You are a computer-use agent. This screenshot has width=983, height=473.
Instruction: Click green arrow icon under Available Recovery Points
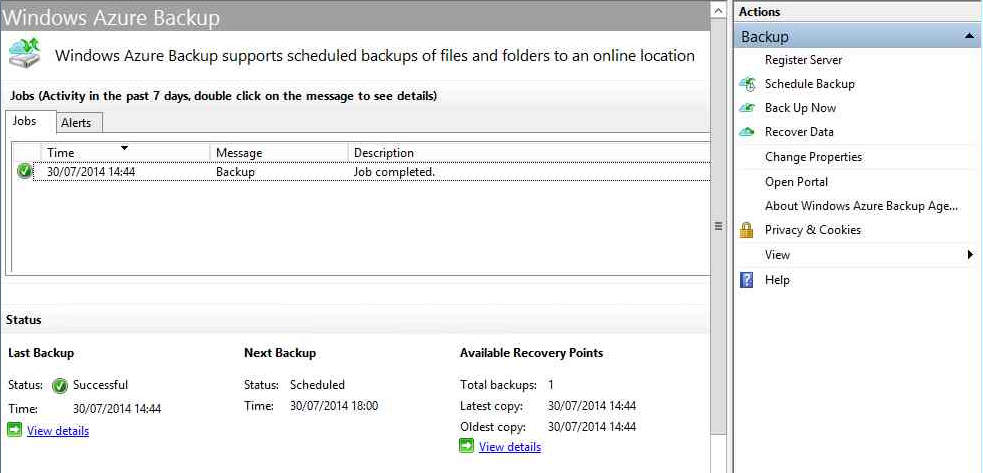pyautogui.click(x=466, y=446)
